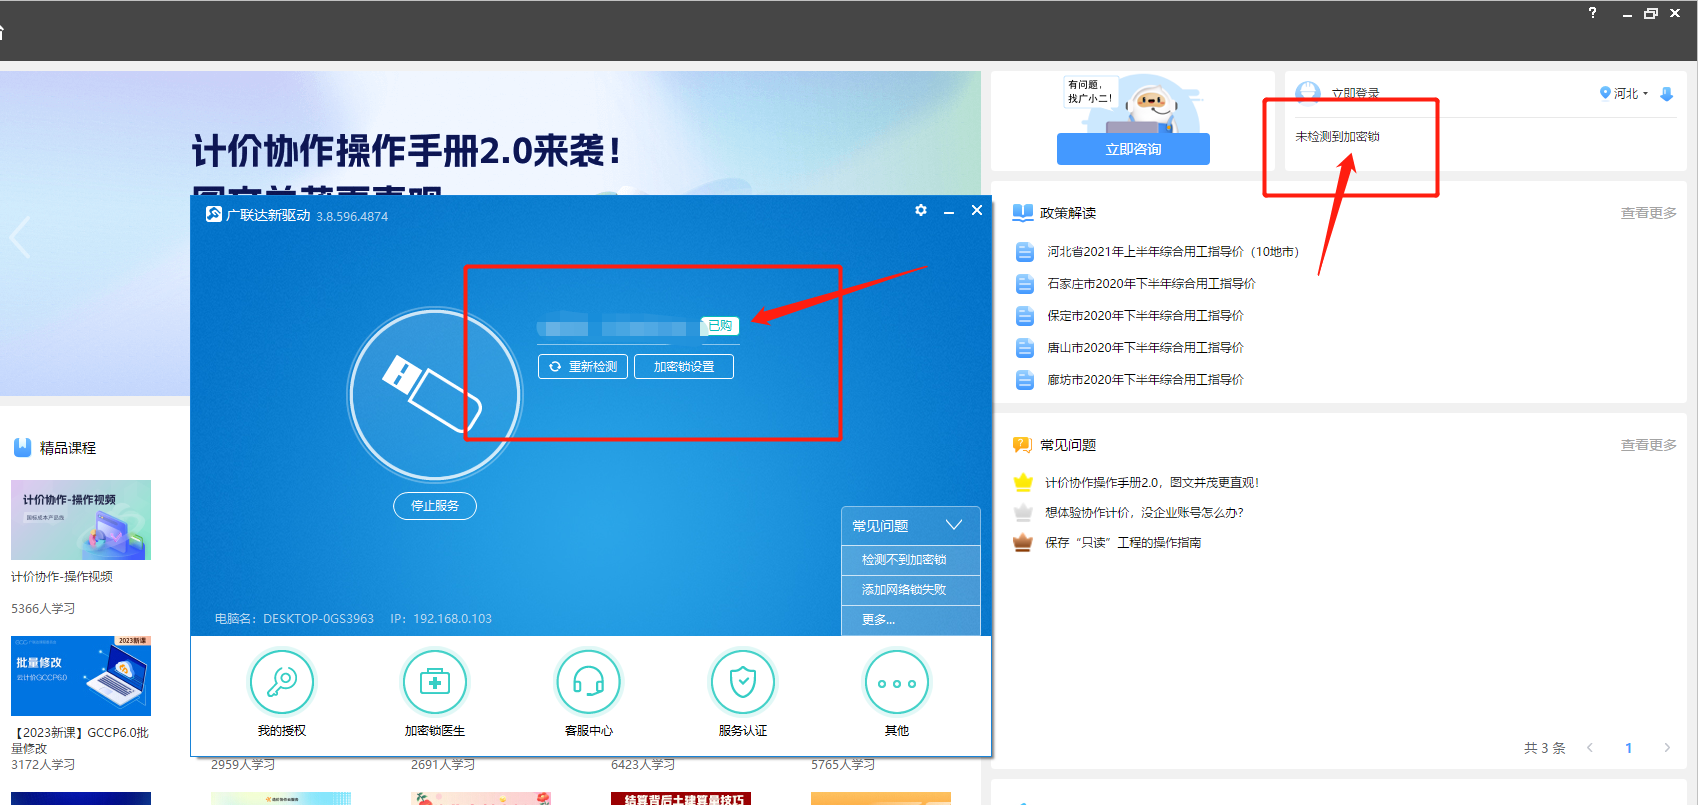Open driver settings gear icon
This screenshot has width=1698, height=805.
tap(921, 210)
